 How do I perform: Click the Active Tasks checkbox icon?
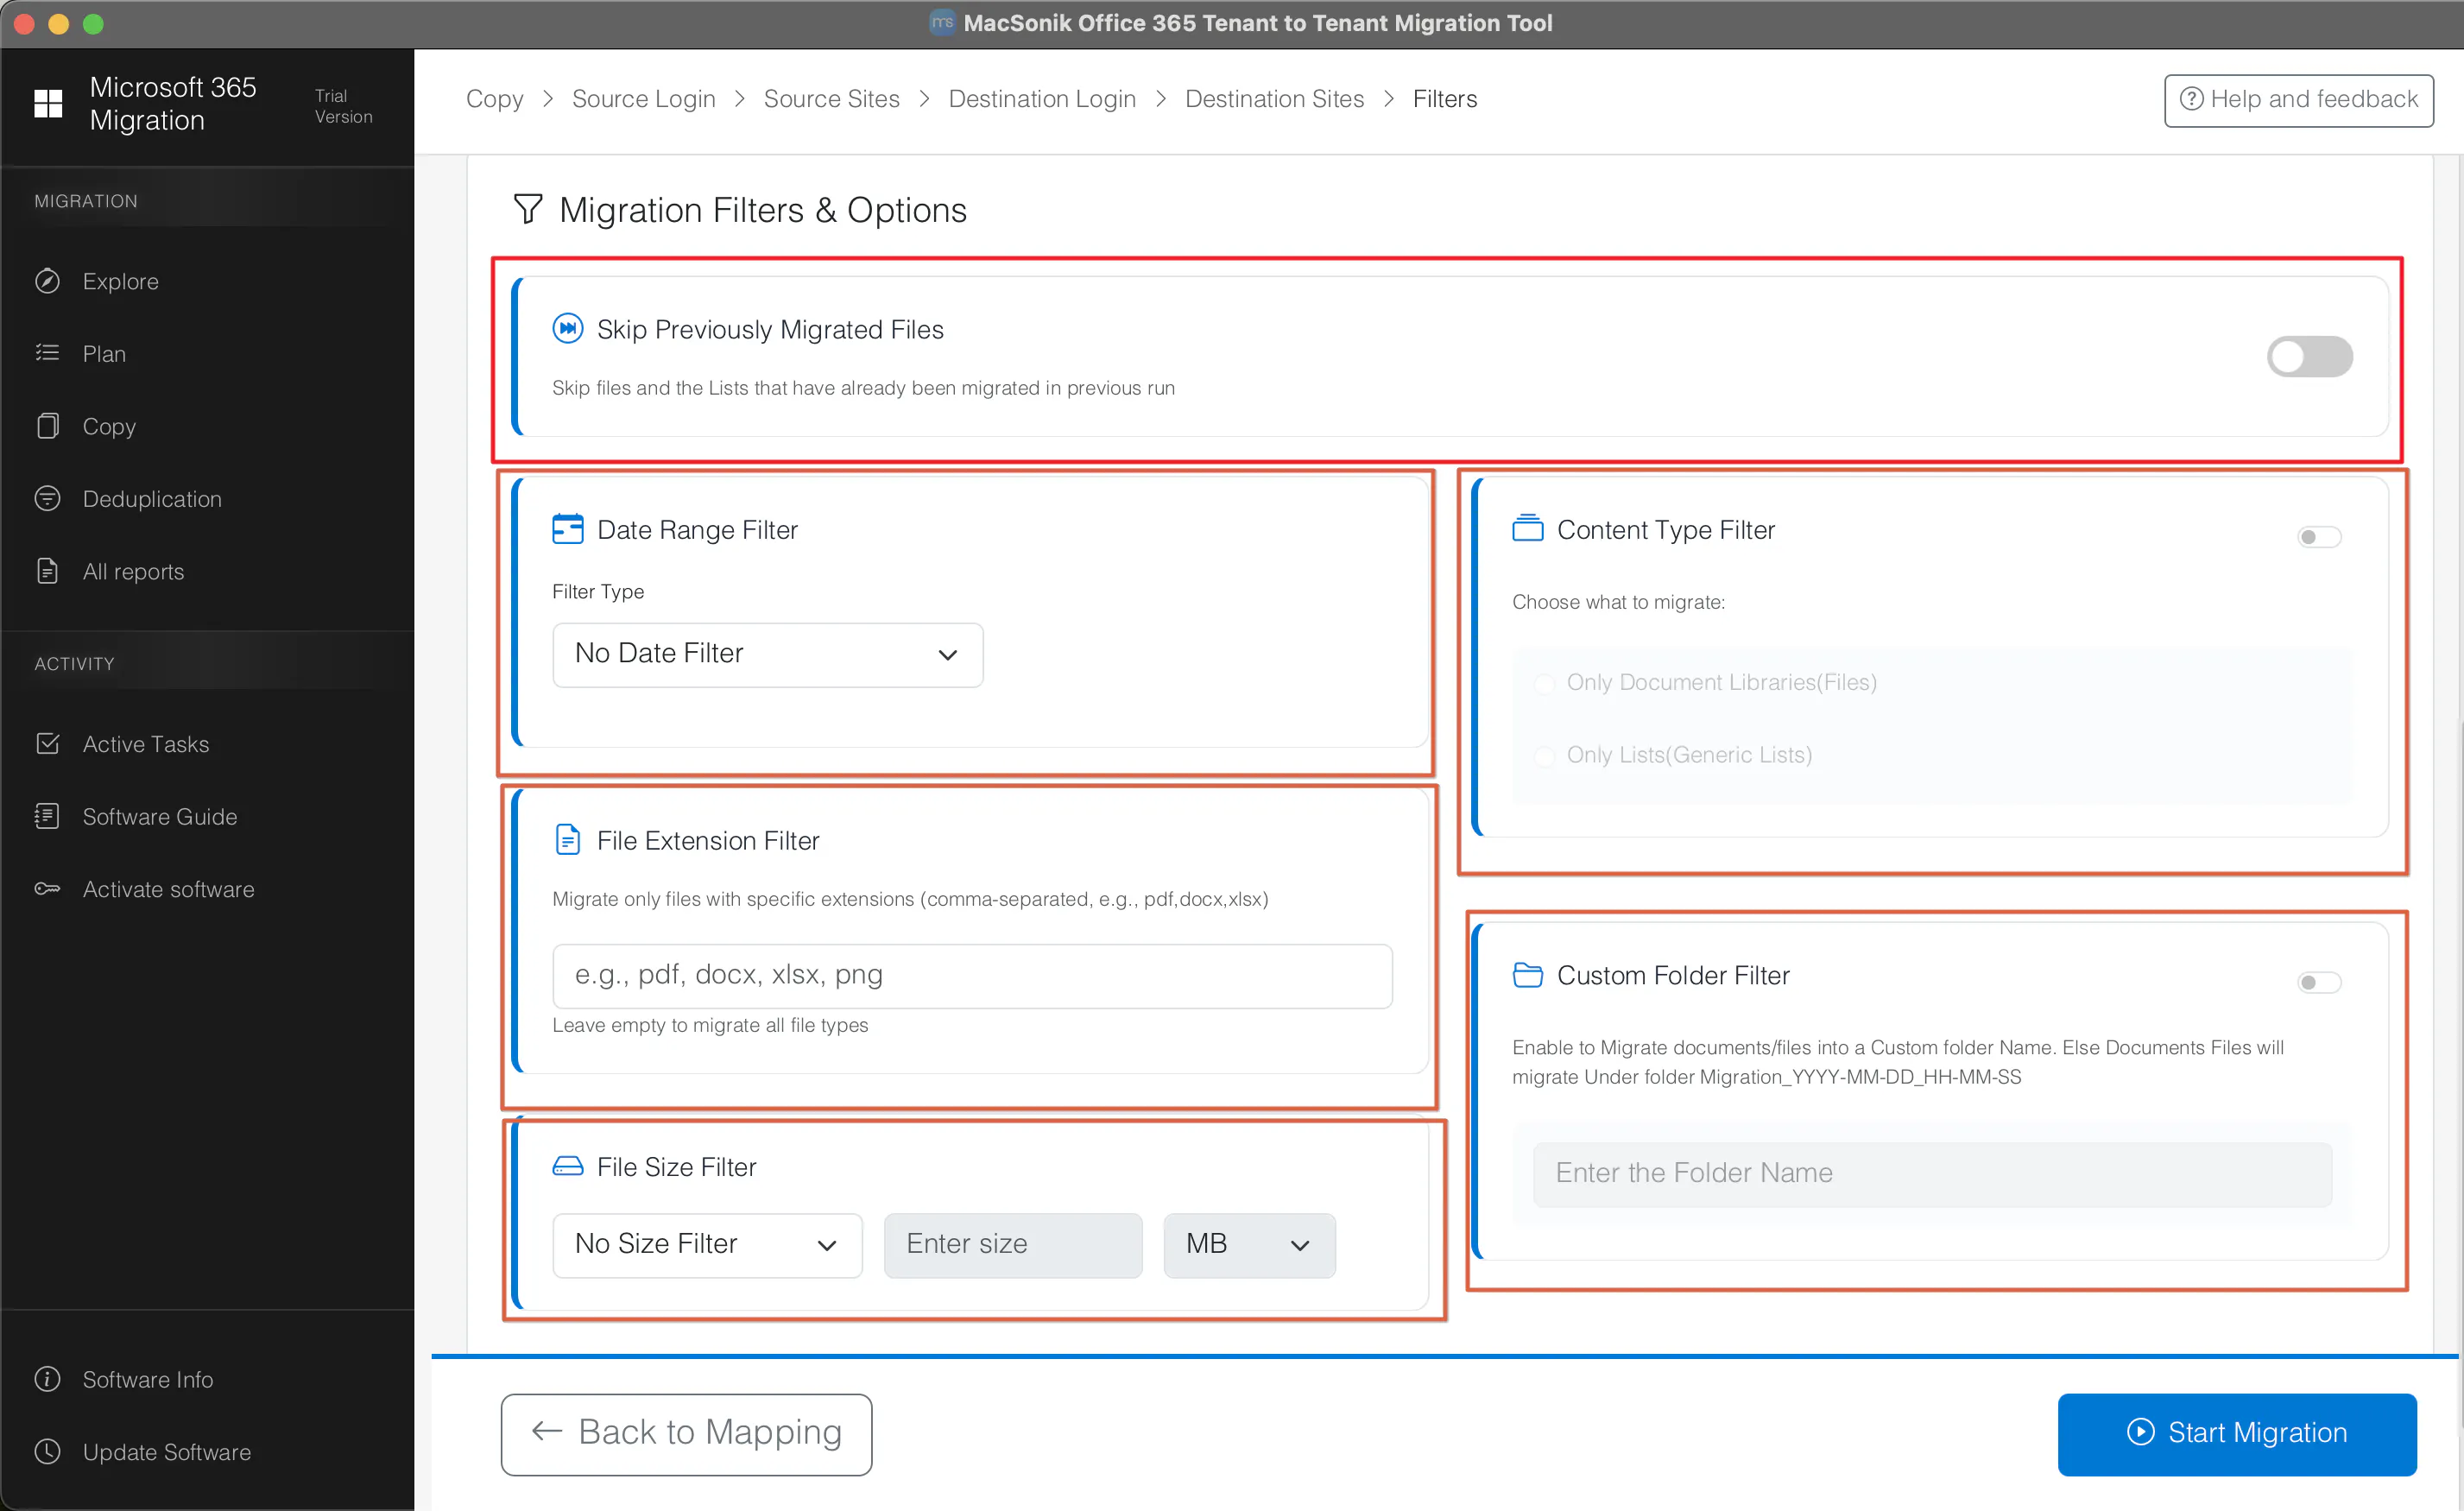pos(47,743)
